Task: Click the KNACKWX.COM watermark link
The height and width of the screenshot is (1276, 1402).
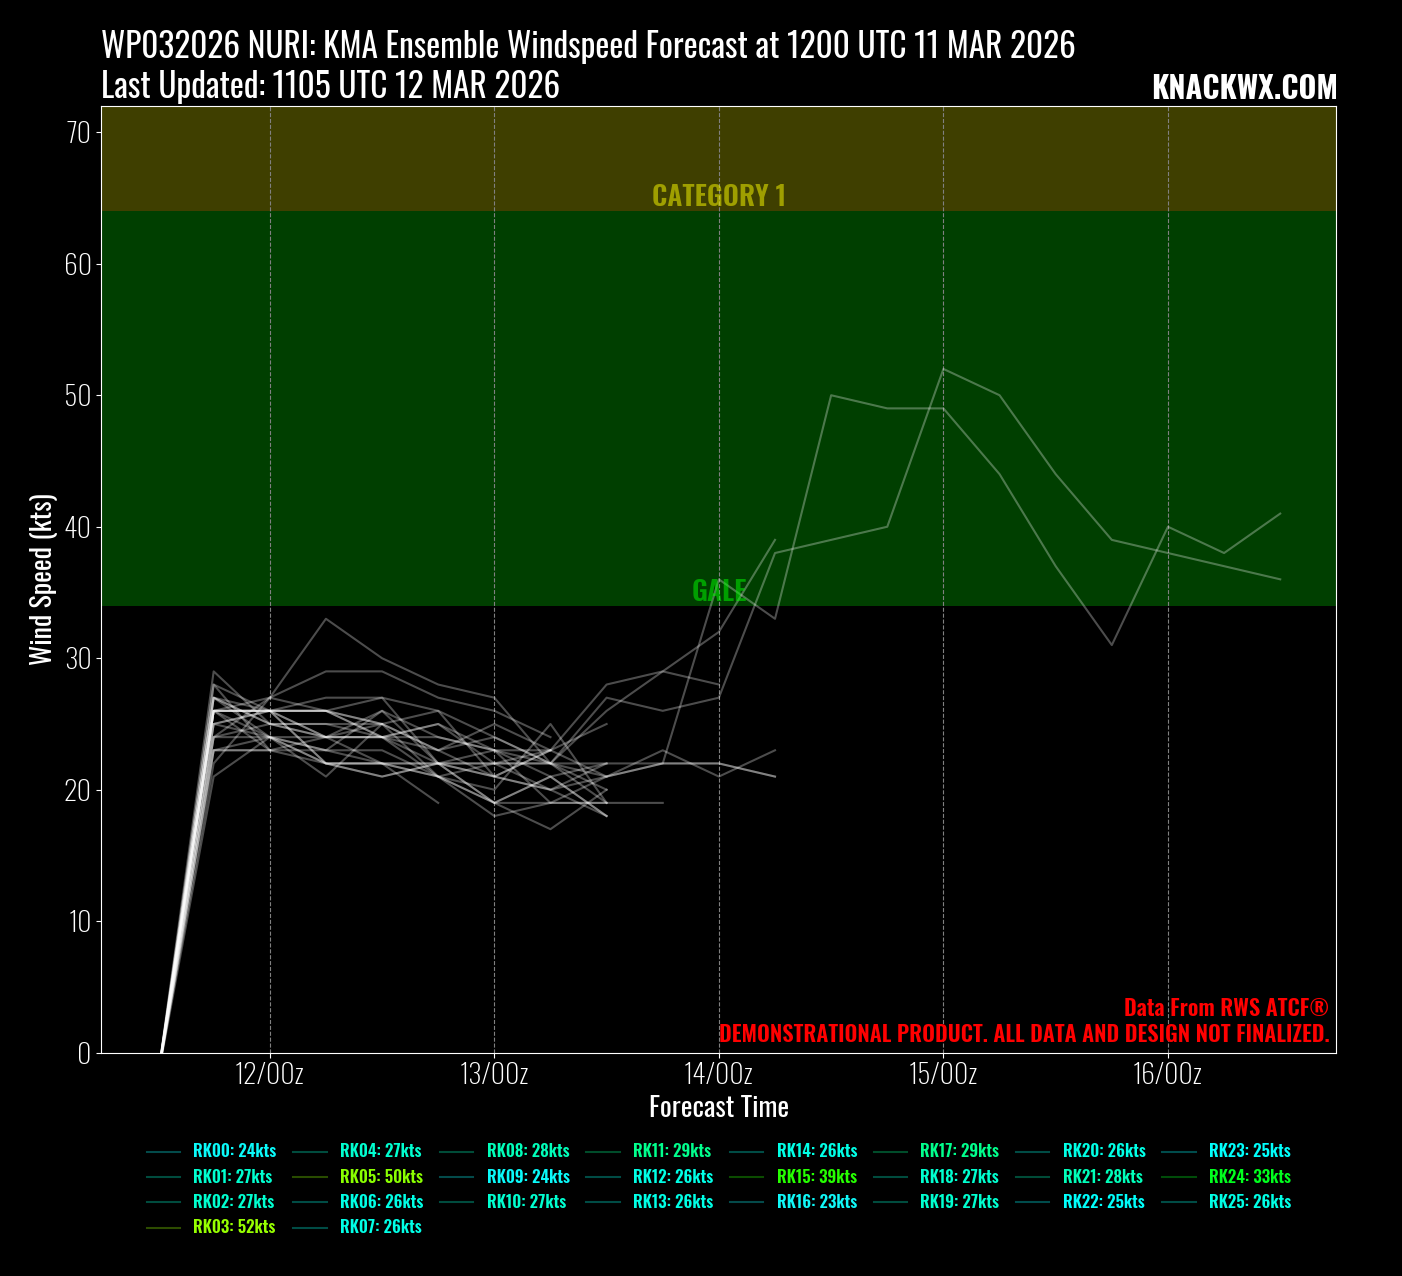Action: pos(1243,88)
